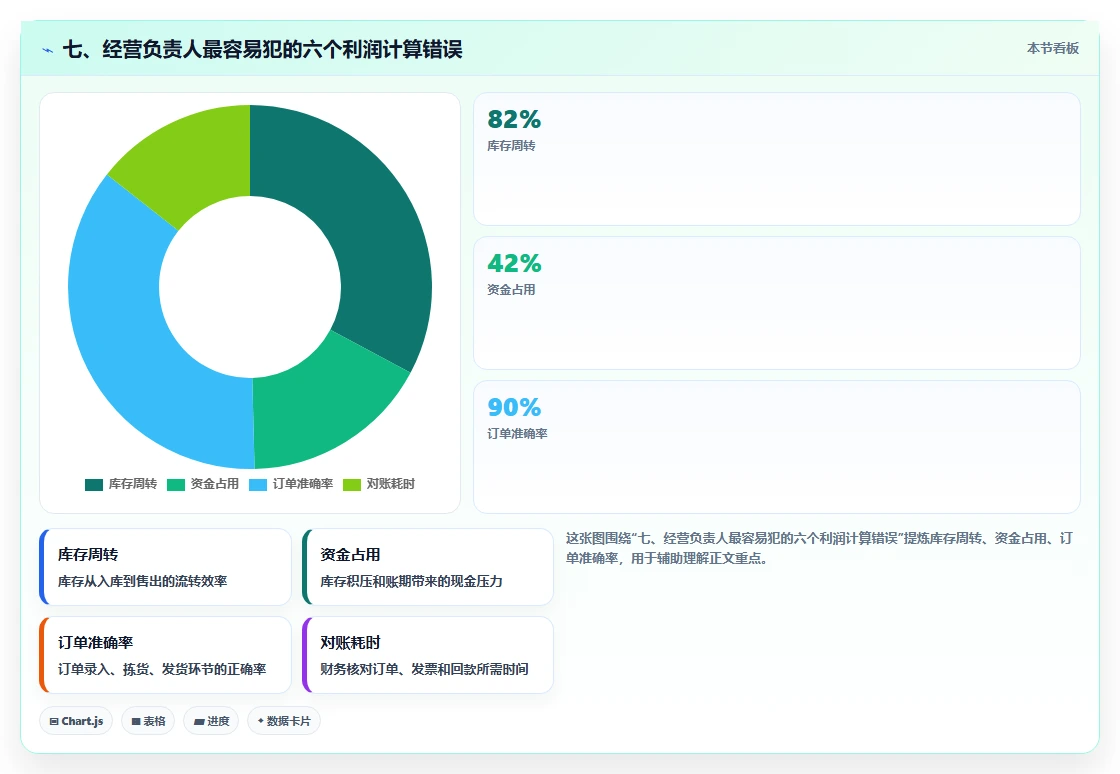Screen dimensions: 1120x774
Task: Toggle the 库存周转 legend color box
Action: click(x=94, y=485)
